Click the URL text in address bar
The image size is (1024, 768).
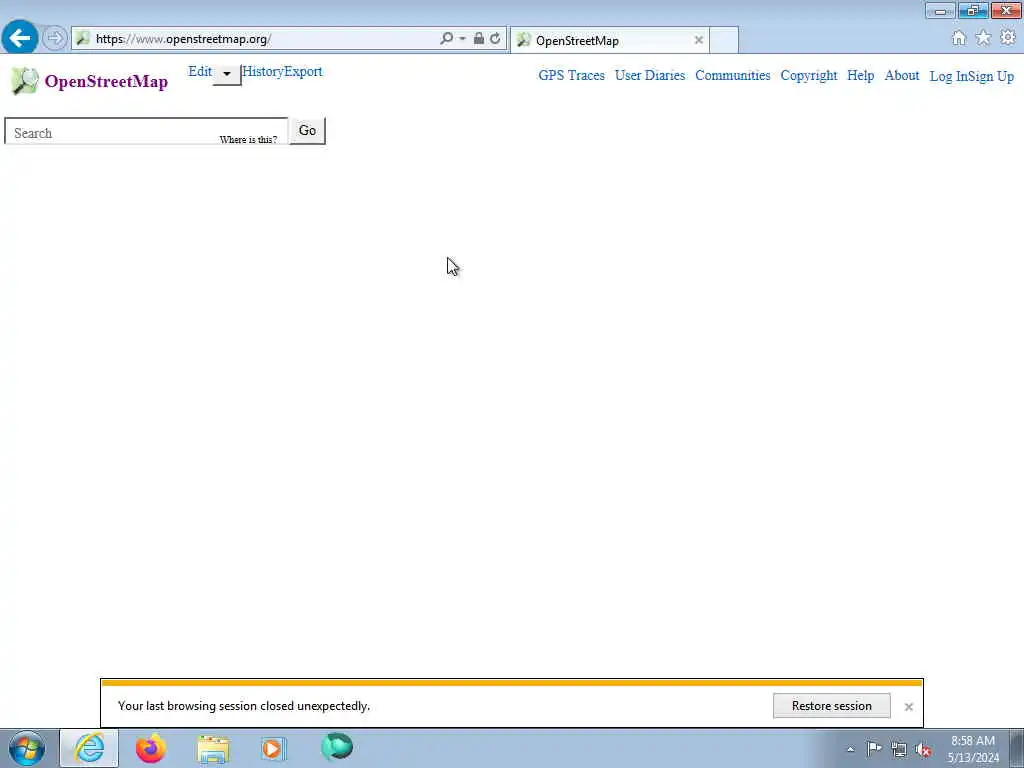coord(183,39)
